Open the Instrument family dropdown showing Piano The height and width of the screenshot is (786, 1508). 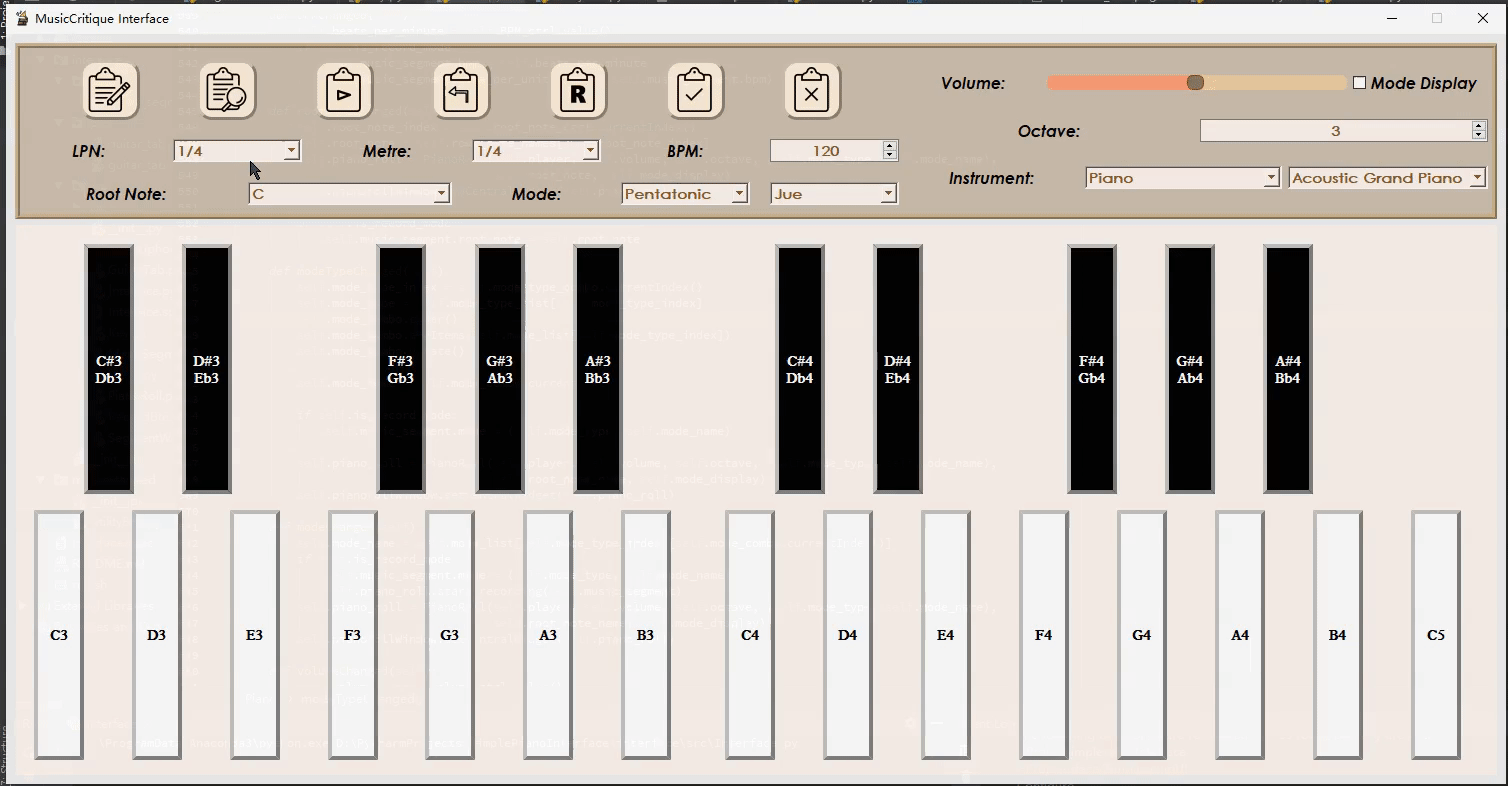[x=1183, y=178]
